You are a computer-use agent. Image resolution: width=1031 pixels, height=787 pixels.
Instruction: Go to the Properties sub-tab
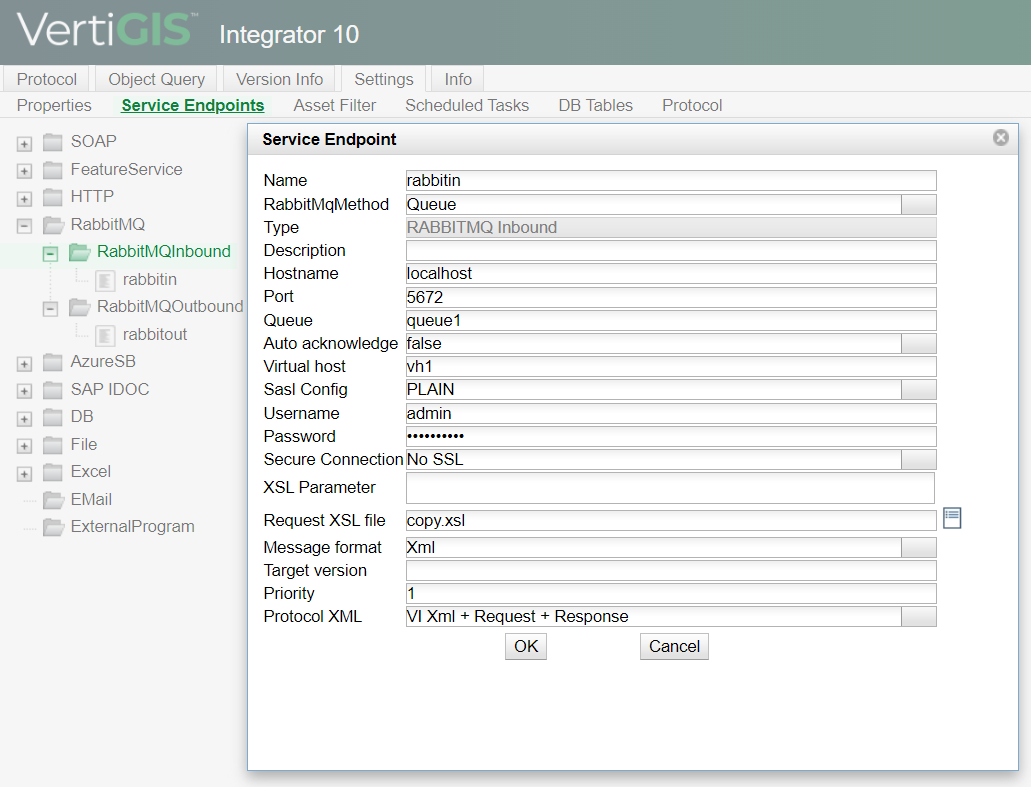pyautogui.click(x=54, y=105)
